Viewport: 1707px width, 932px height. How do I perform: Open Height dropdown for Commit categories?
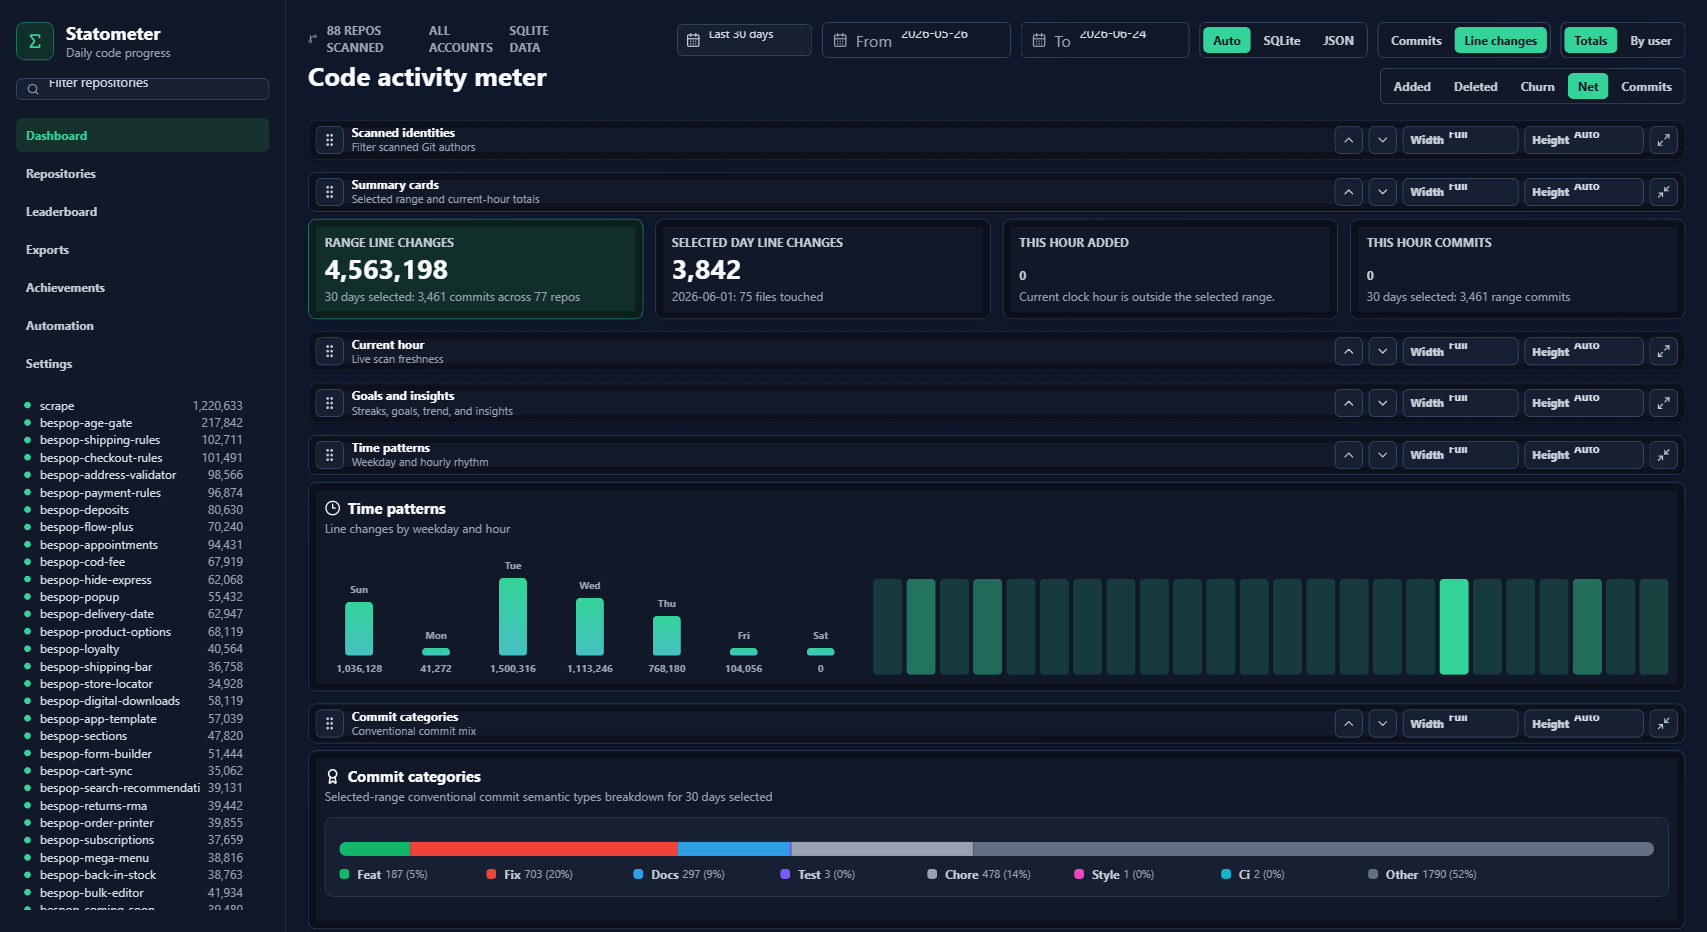pyautogui.click(x=1584, y=723)
